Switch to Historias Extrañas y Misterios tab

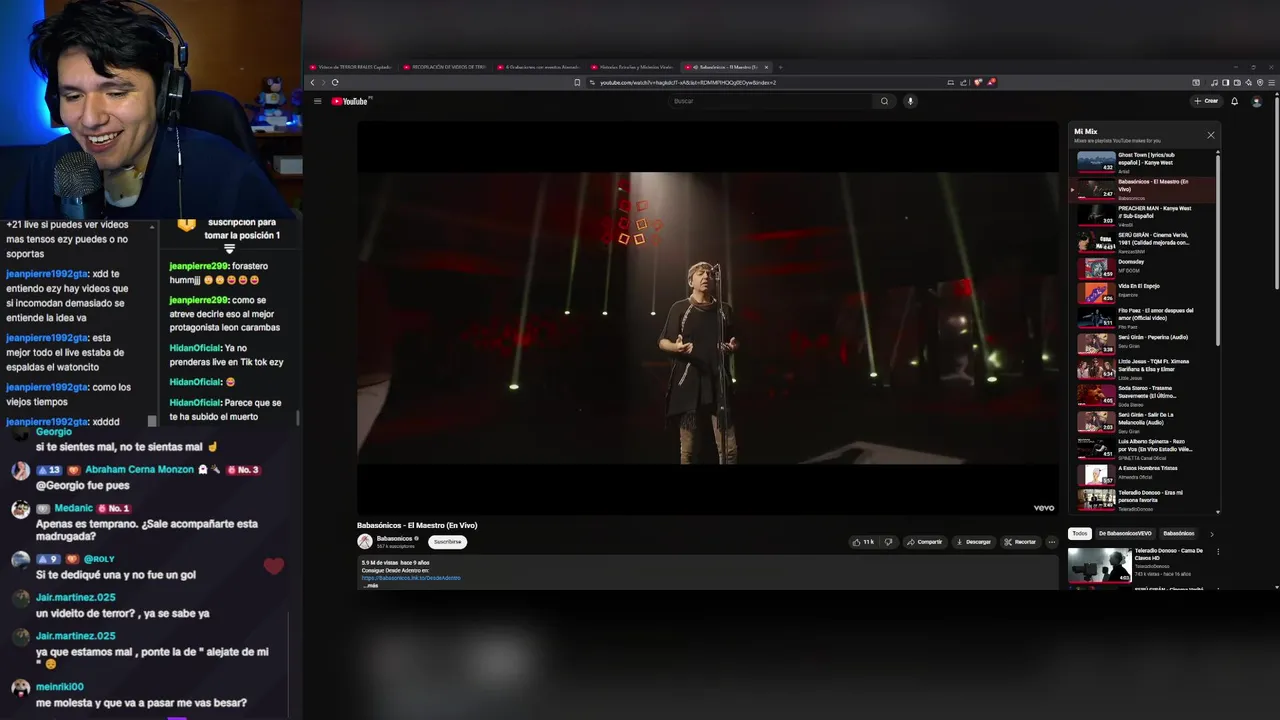pos(633,67)
